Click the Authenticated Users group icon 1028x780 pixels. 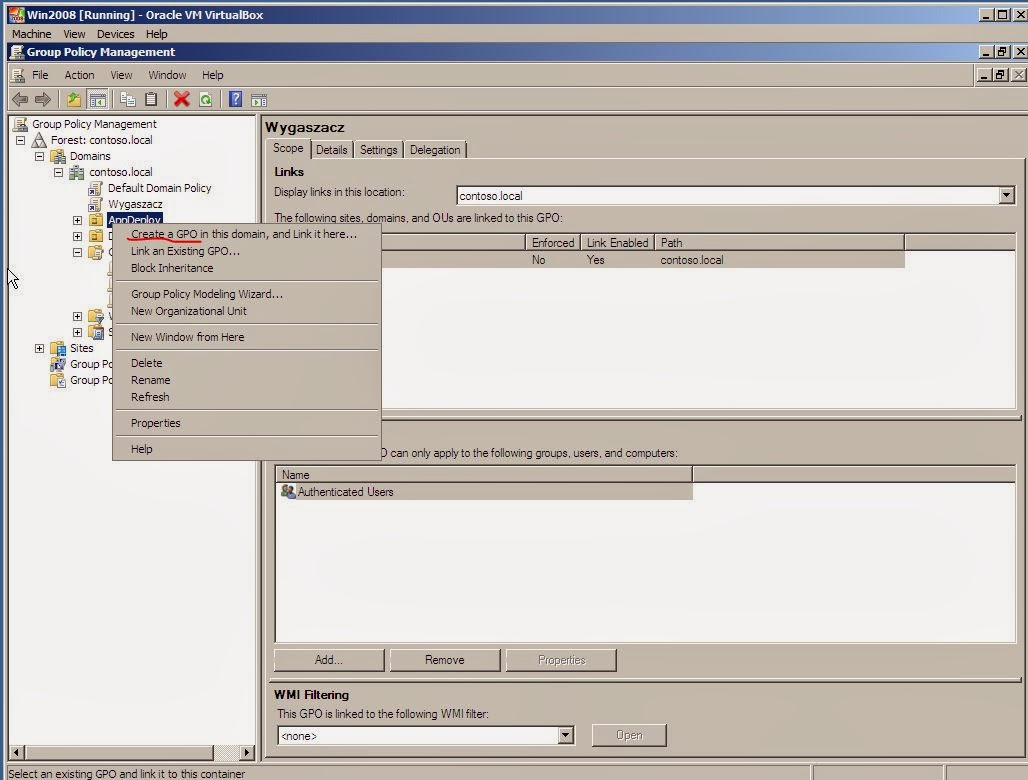pyautogui.click(x=288, y=491)
